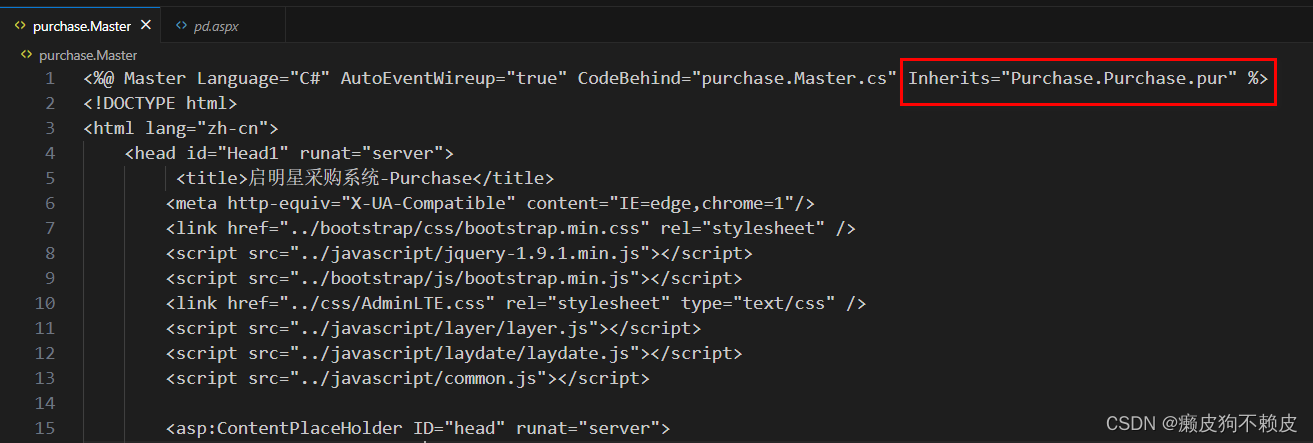Screen dimensions: 1313x443
Task: Click the file icon on pd.aspx tab
Action: [x=182, y=27]
